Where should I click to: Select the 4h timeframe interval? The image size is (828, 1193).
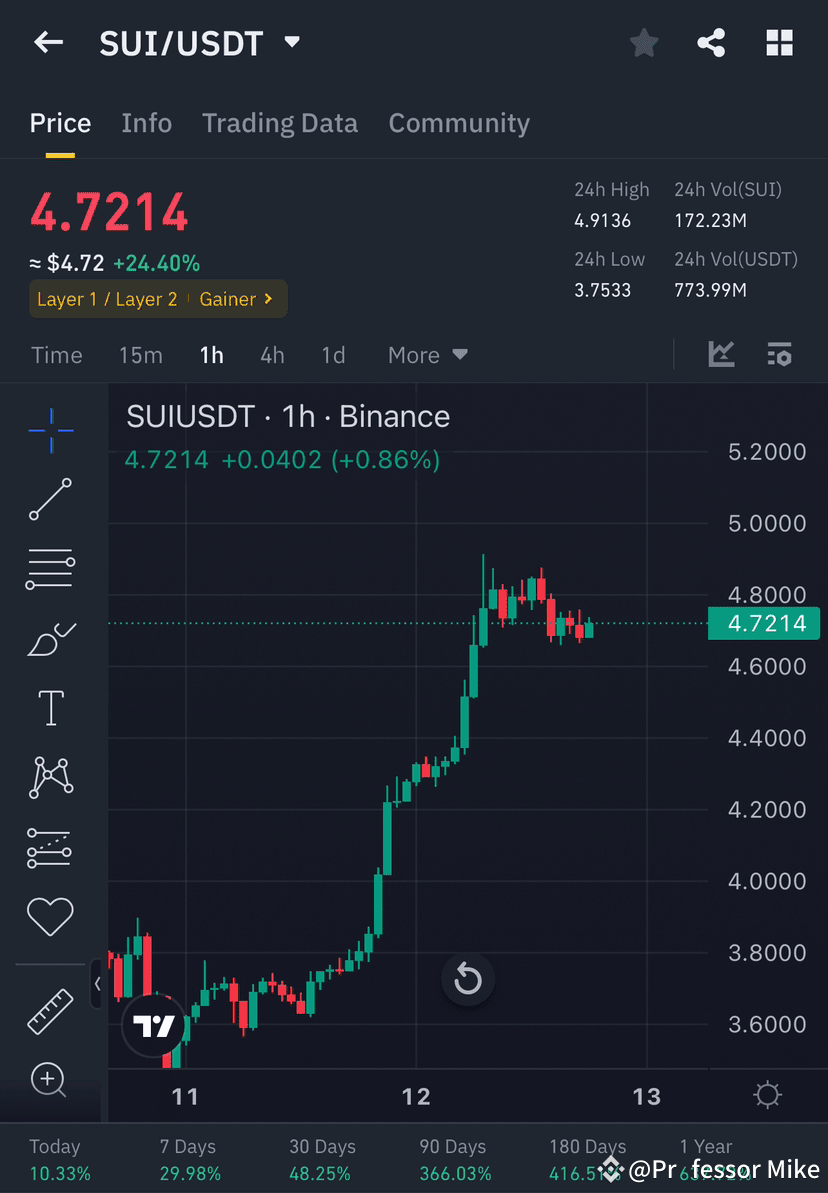272,355
